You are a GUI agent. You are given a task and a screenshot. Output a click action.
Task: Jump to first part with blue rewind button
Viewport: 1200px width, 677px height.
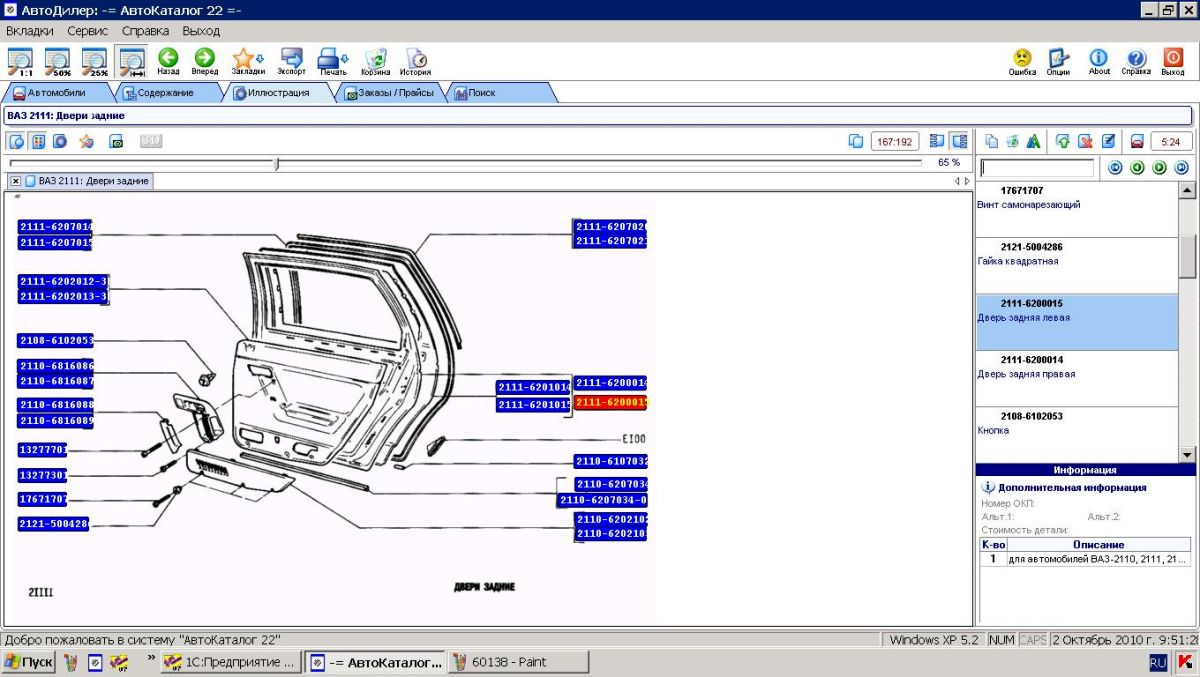1116,168
